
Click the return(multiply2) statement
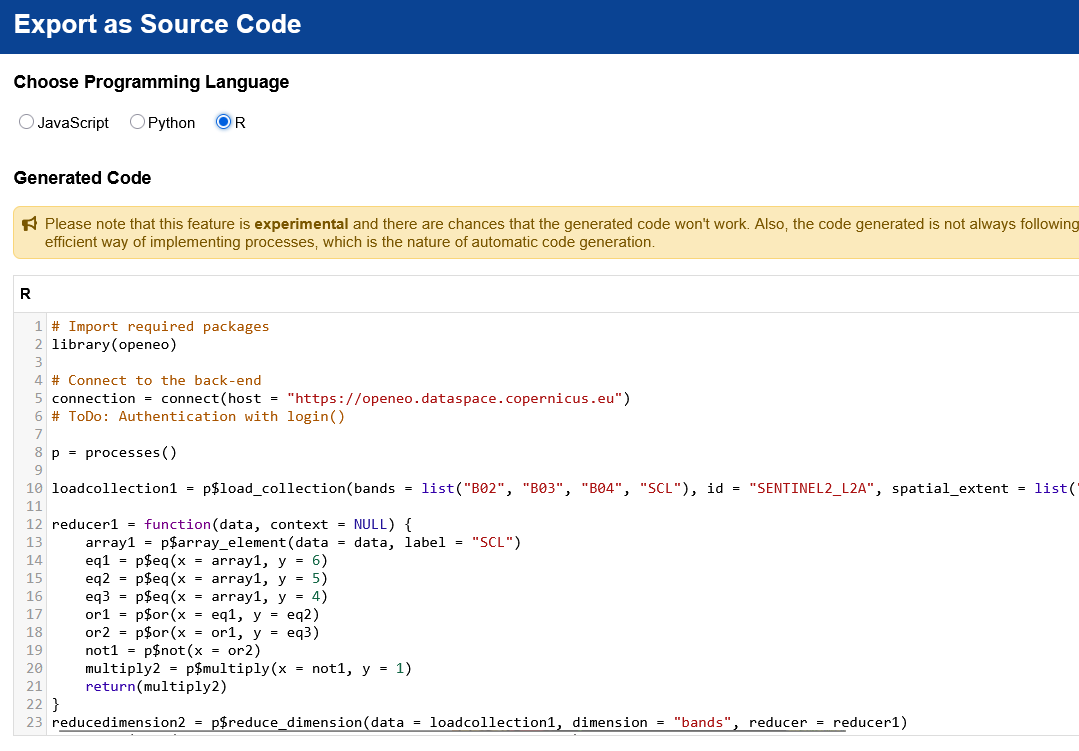pos(156,686)
